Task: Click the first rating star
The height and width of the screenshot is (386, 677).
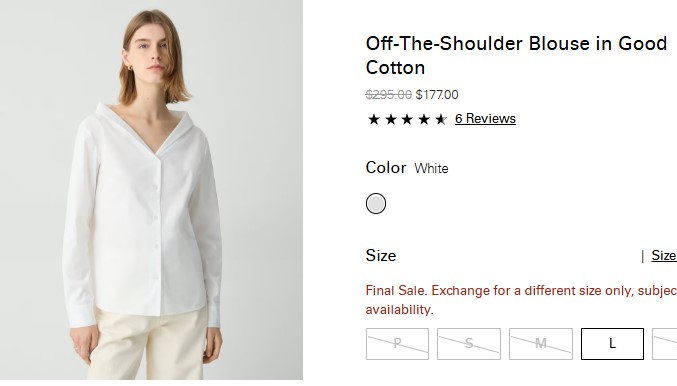Action: click(374, 119)
